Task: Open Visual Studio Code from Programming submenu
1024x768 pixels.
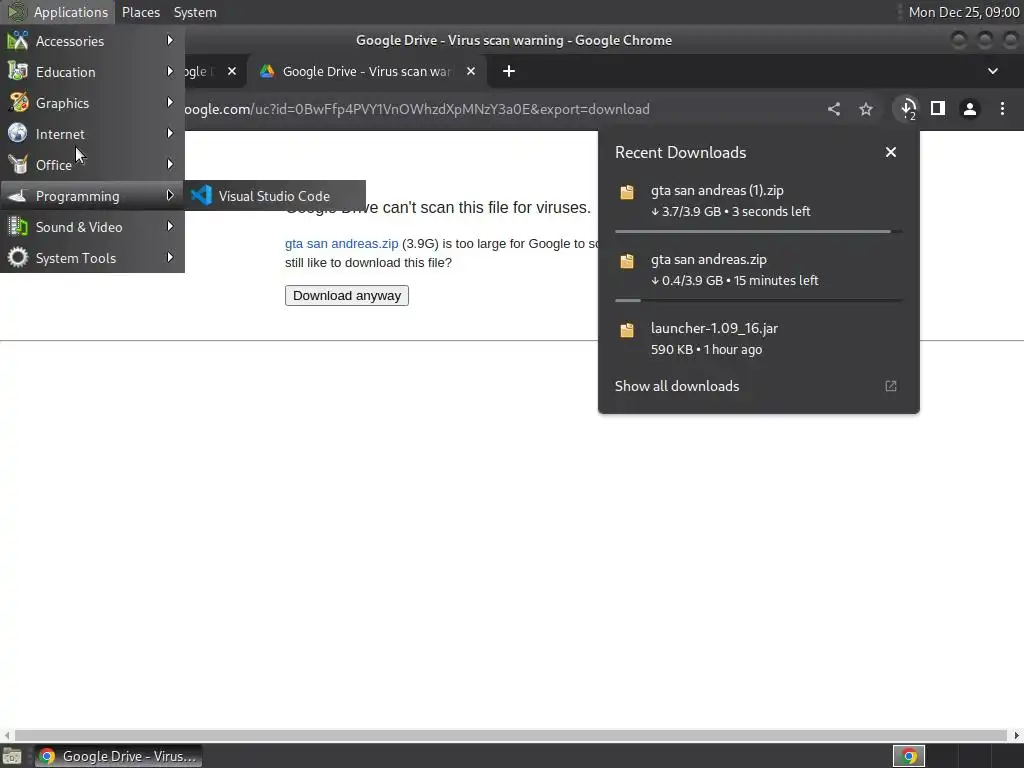Action: point(275,196)
